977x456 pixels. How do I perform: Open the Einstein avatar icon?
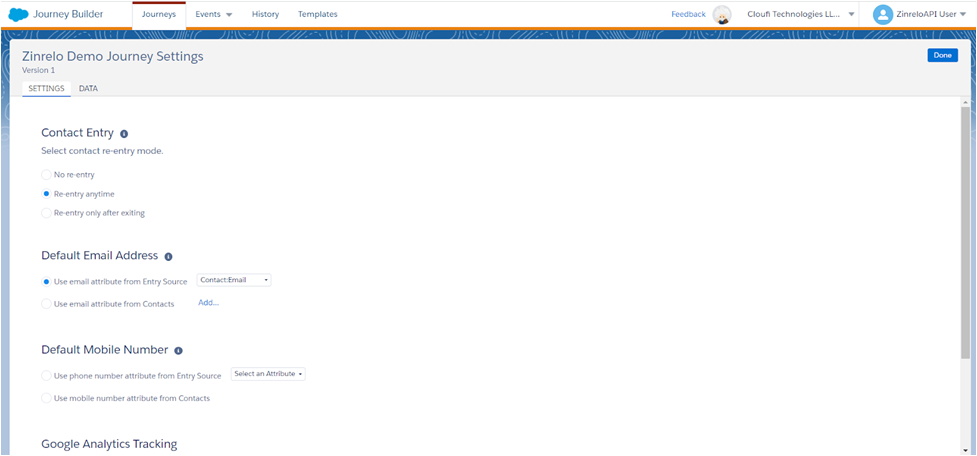pyautogui.click(x=722, y=14)
